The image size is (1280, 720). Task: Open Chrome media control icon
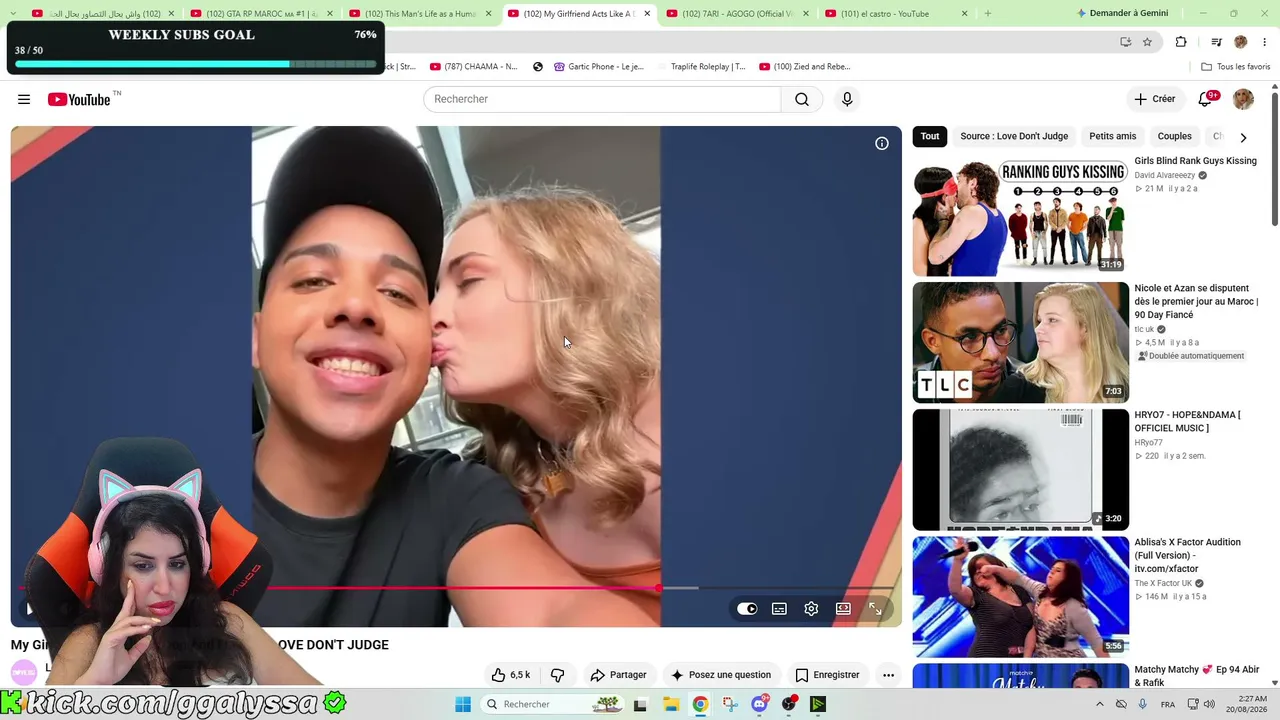pyautogui.click(x=1216, y=42)
